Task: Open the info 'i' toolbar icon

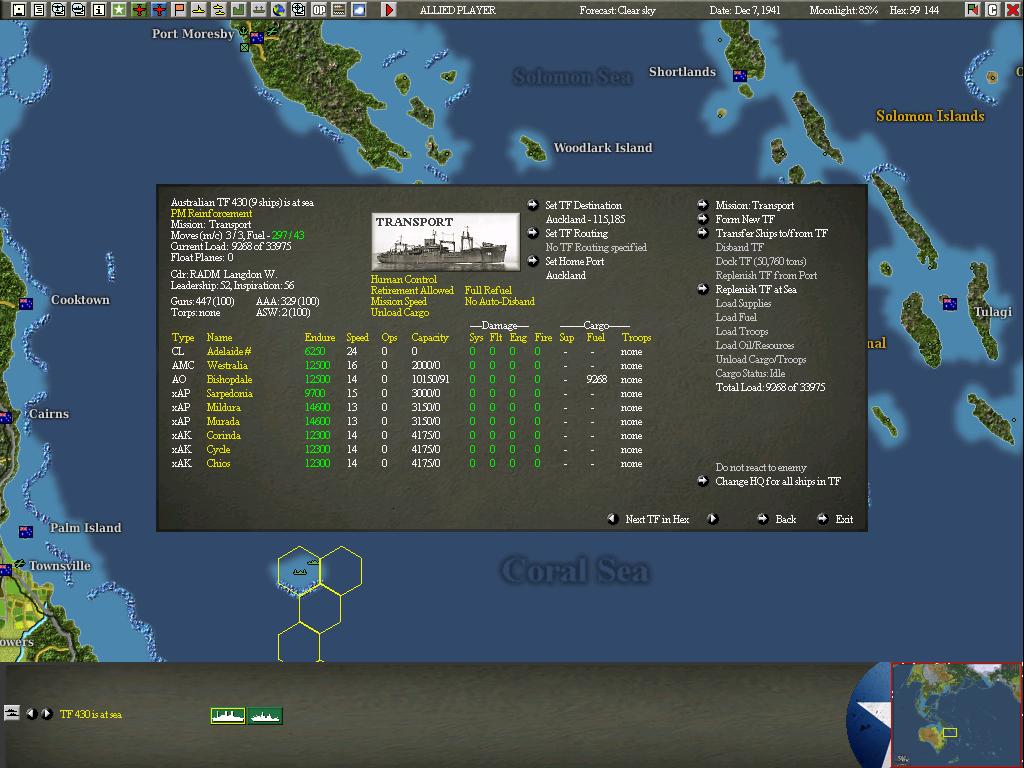Action: [99, 10]
